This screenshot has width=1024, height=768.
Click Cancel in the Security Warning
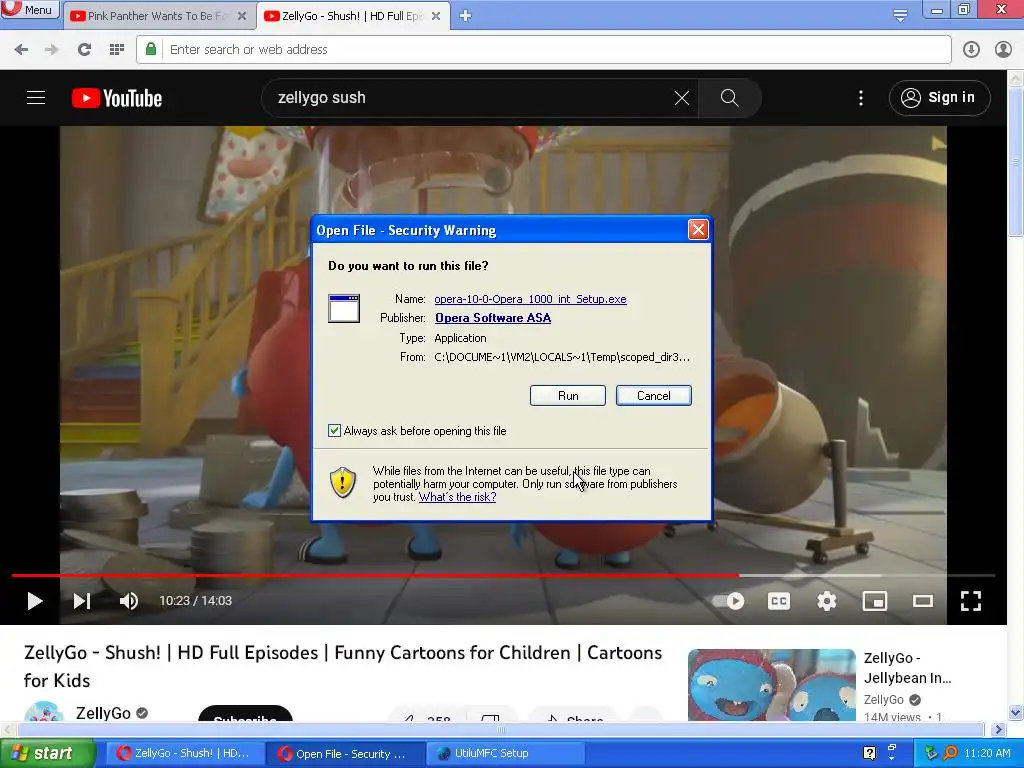[653, 396]
